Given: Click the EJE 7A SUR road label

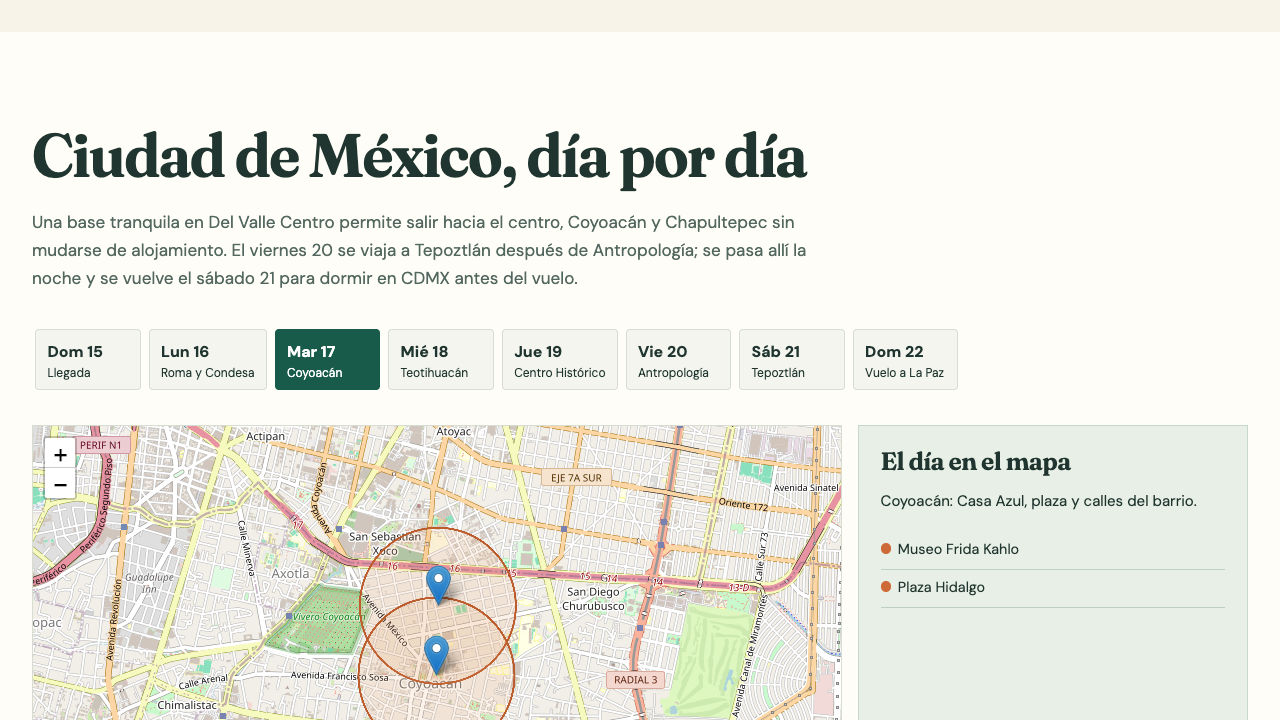Looking at the screenshot, I should (x=576, y=478).
